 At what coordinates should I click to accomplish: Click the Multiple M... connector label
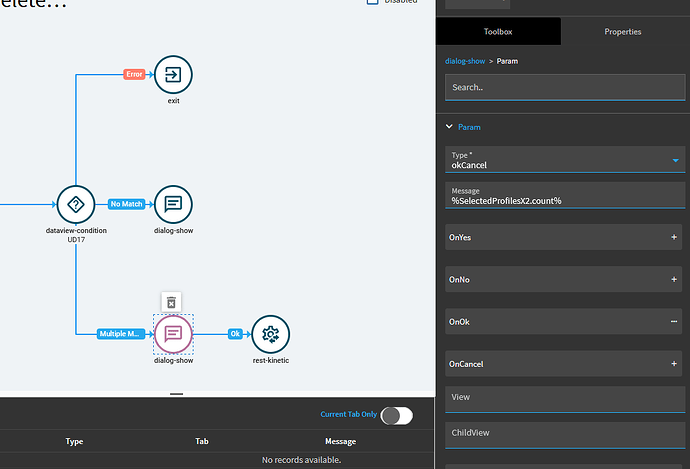(121, 334)
